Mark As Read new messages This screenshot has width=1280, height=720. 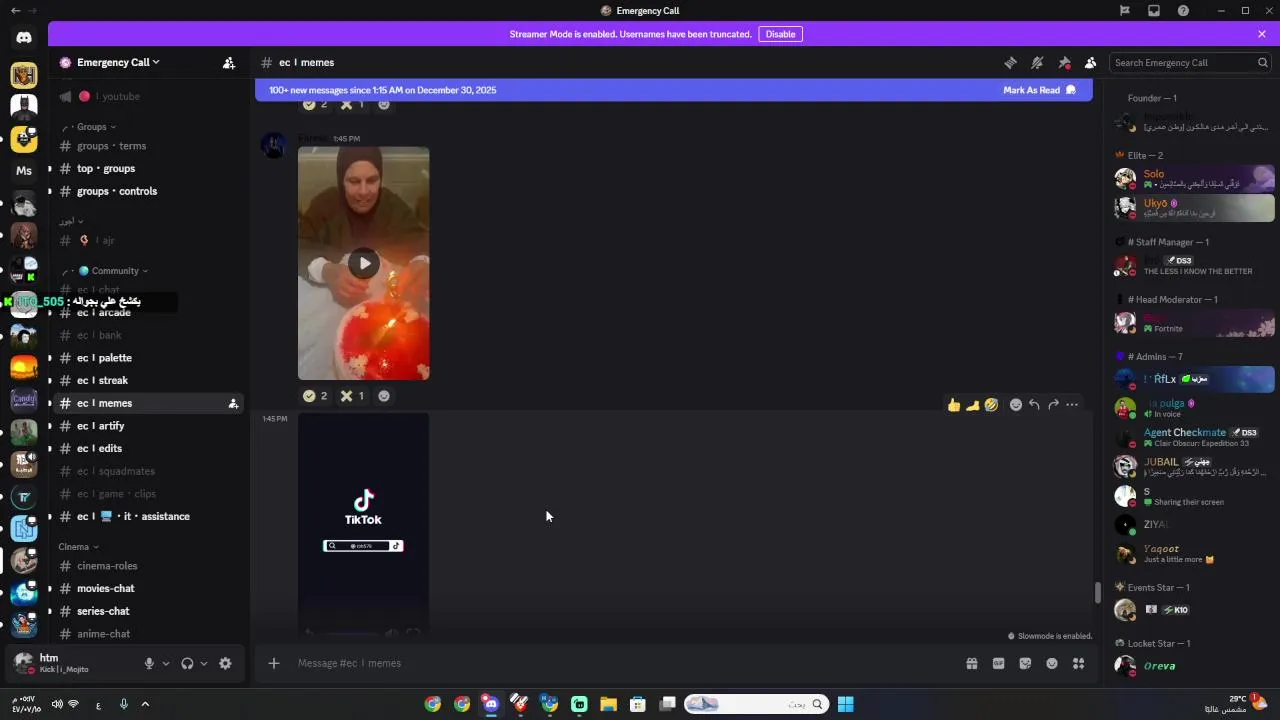(1039, 90)
